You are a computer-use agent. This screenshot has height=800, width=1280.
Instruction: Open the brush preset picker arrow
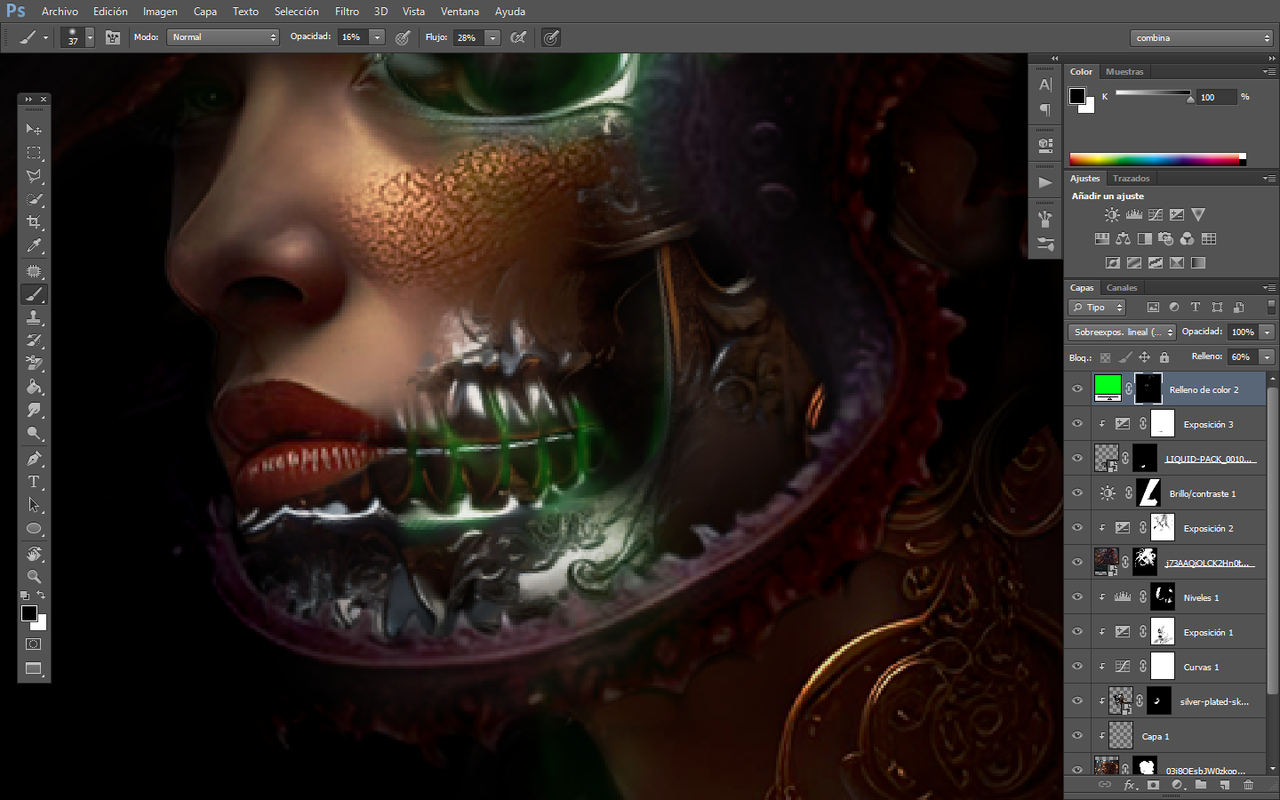90,37
